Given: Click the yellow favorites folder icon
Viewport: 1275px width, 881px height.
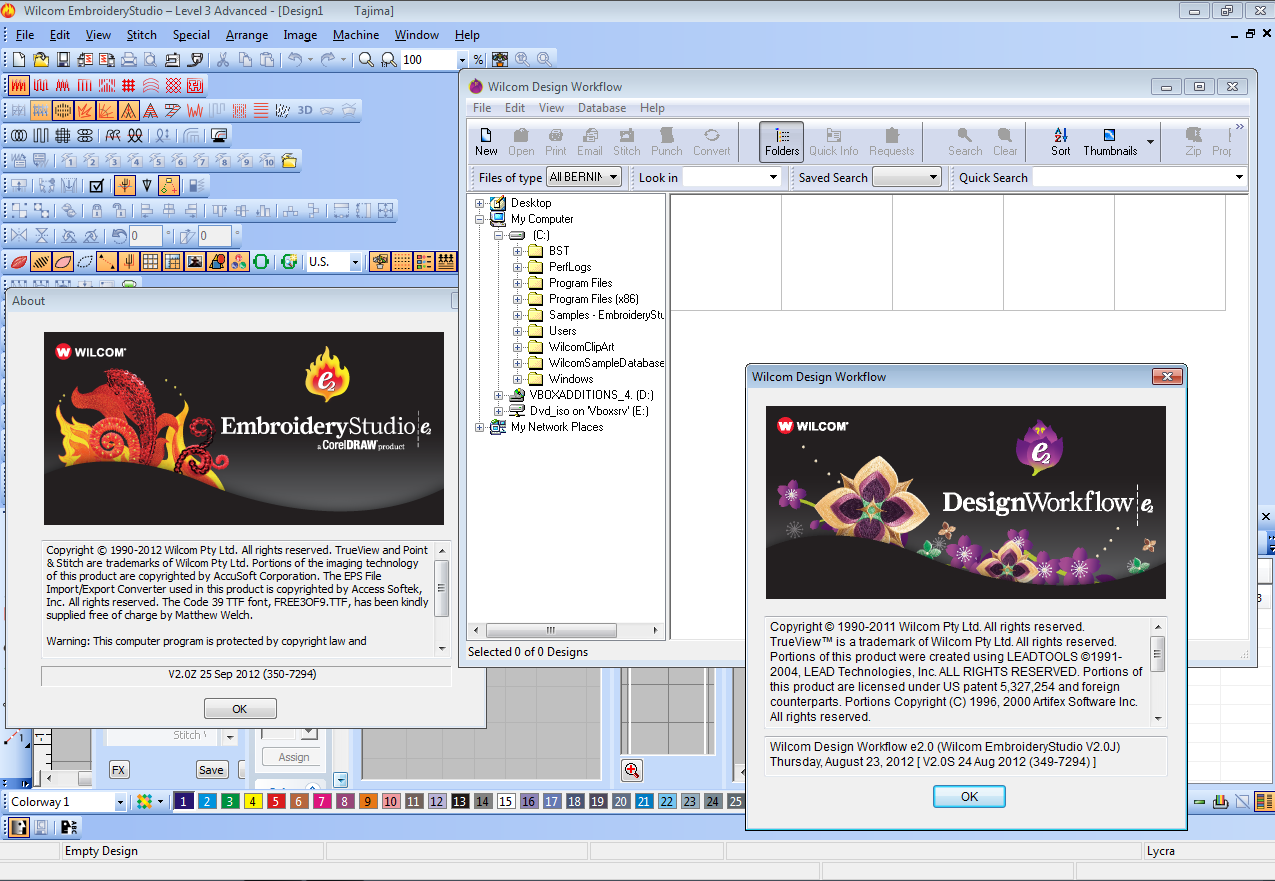Looking at the screenshot, I should point(289,160).
